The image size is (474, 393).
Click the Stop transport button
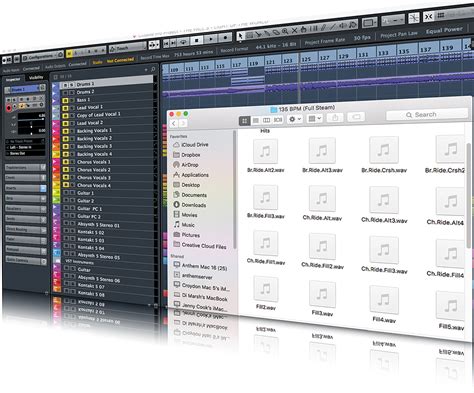coord(197,40)
